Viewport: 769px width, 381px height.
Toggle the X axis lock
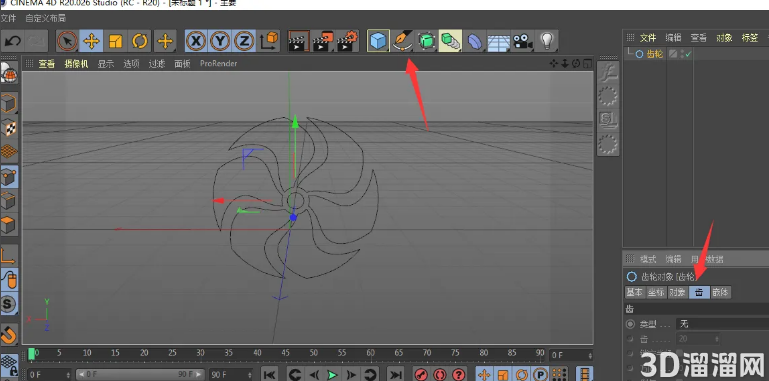[x=196, y=41]
